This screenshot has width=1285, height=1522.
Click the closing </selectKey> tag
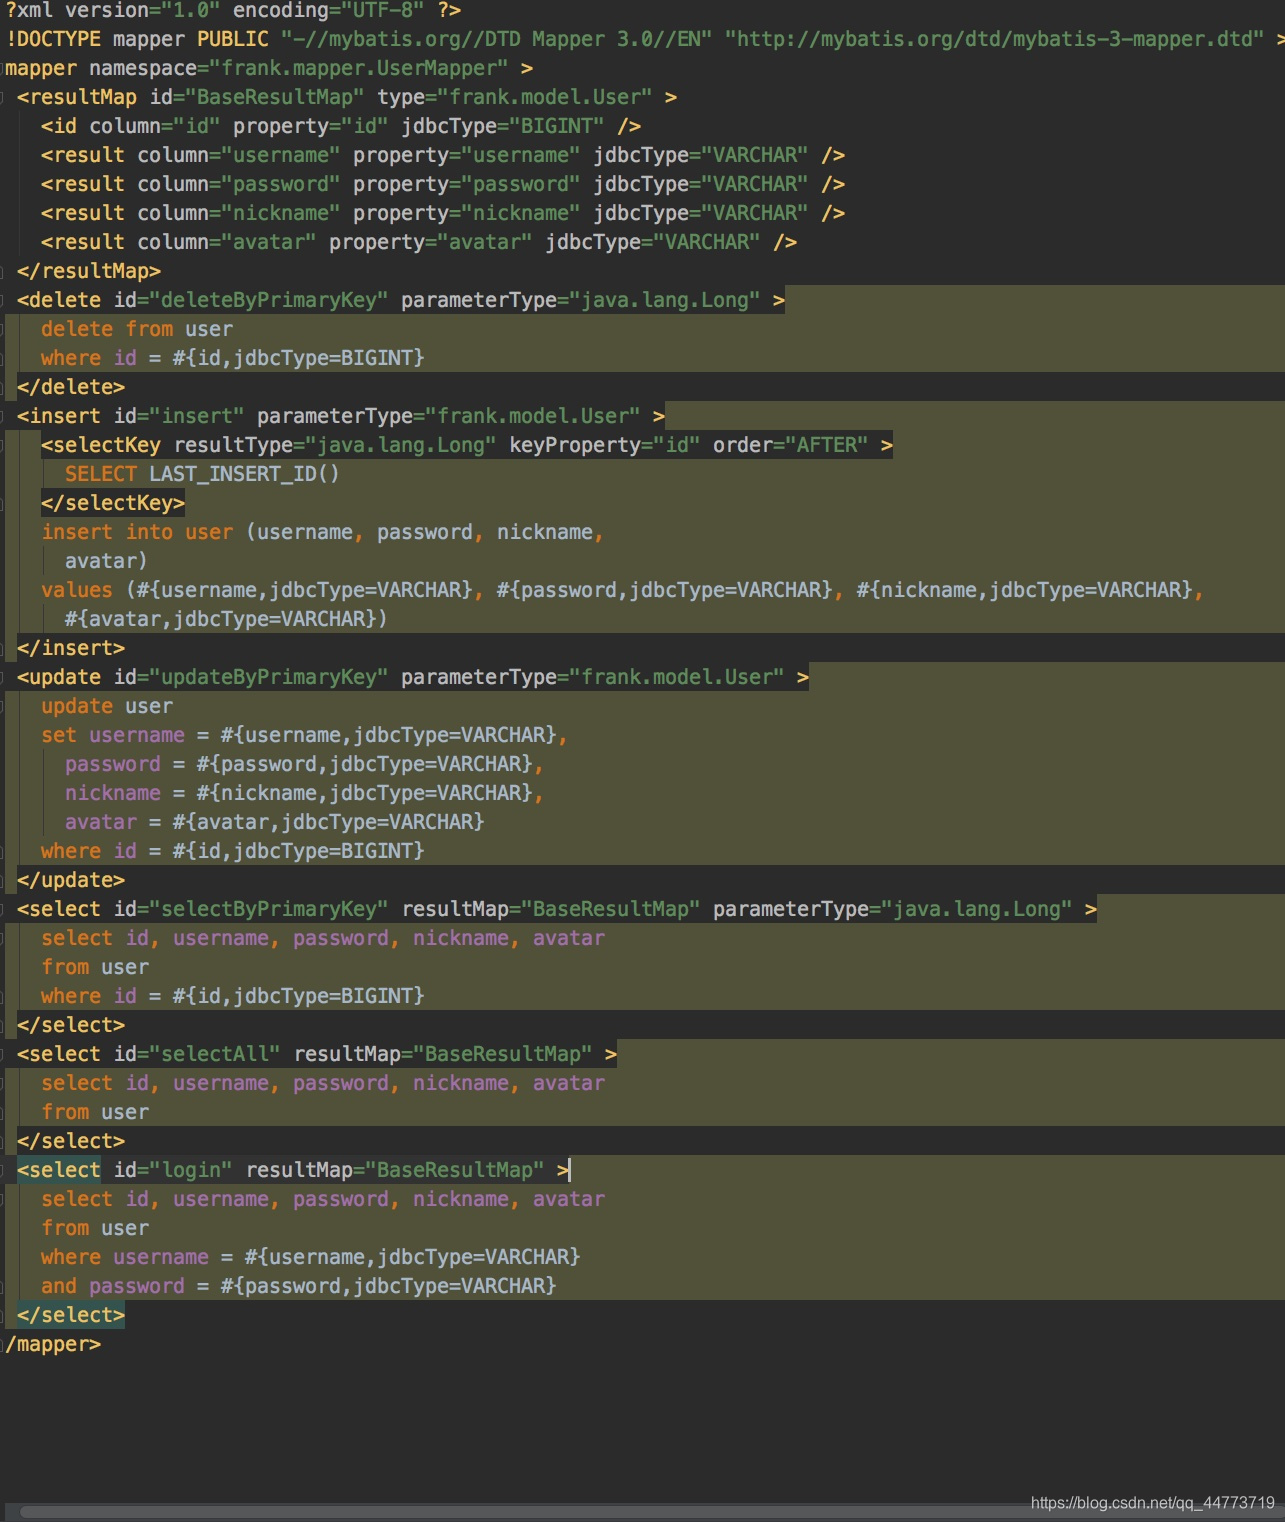113,503
